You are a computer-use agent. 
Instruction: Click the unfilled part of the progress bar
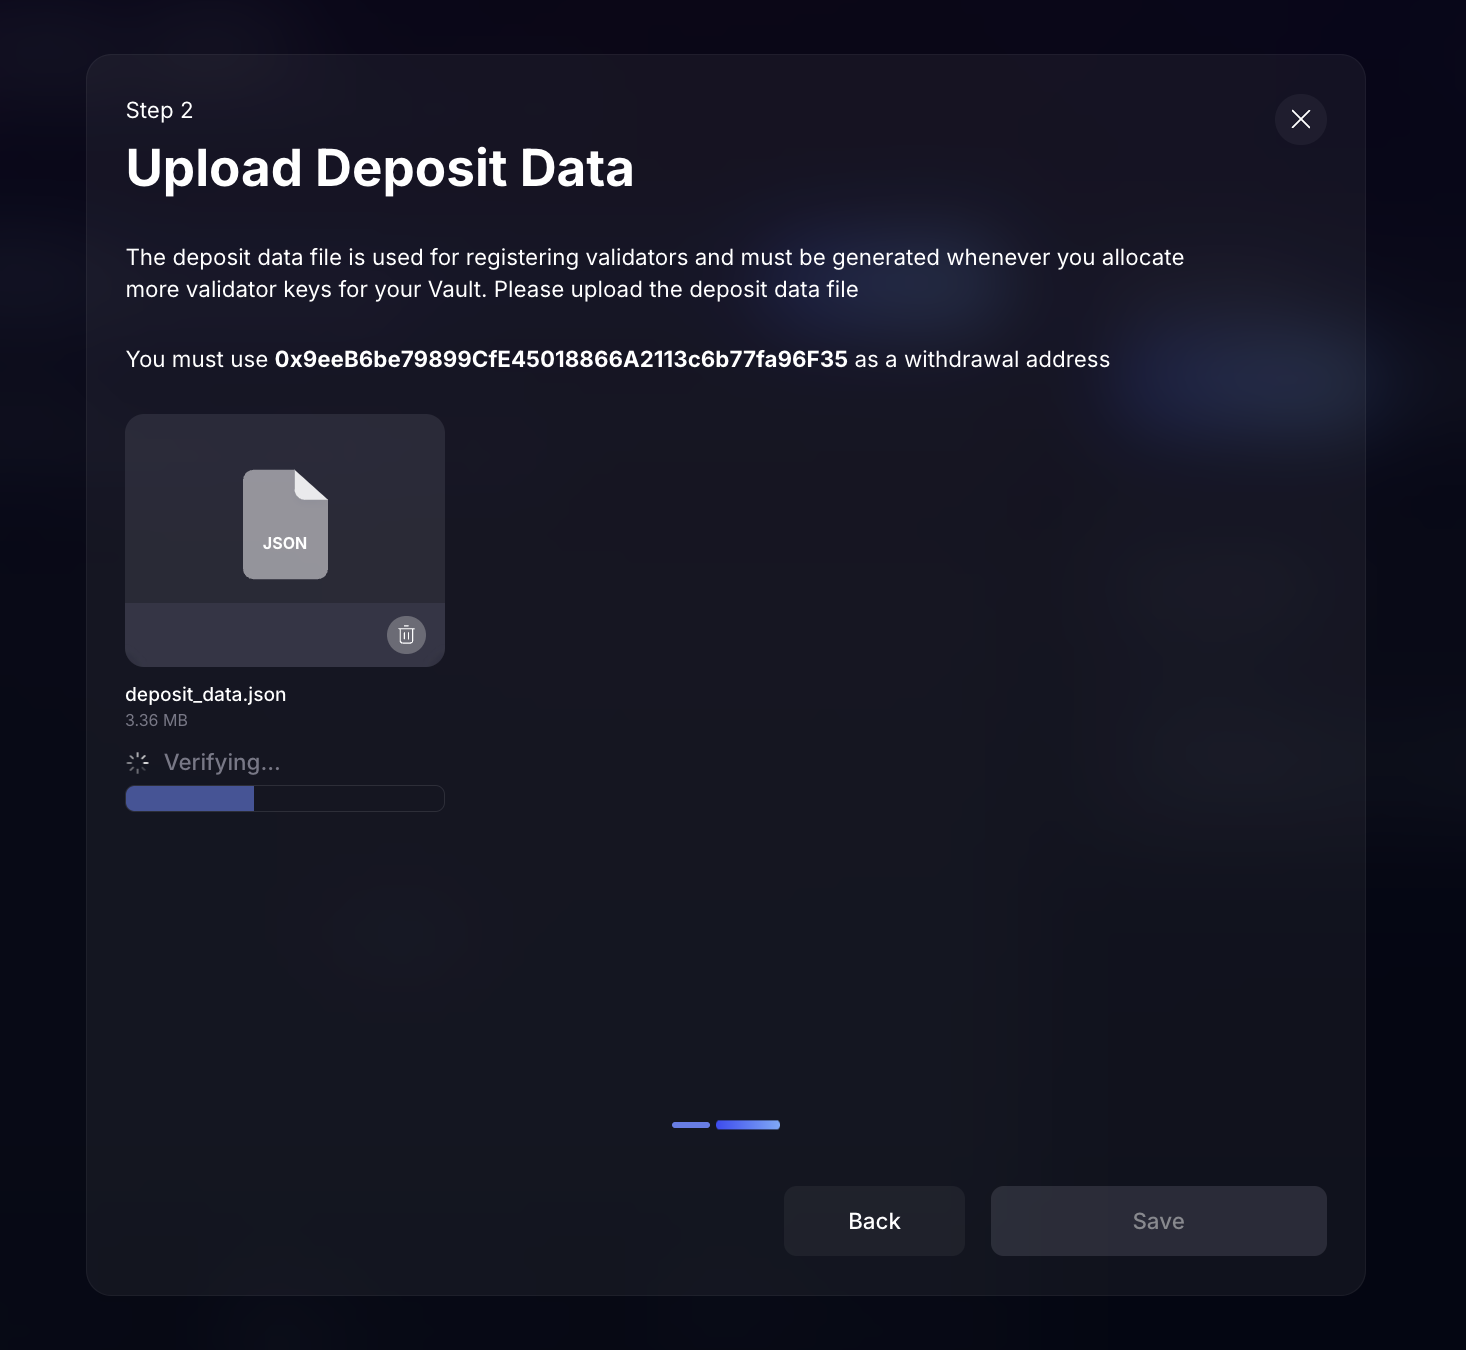[x=348, y=798]
